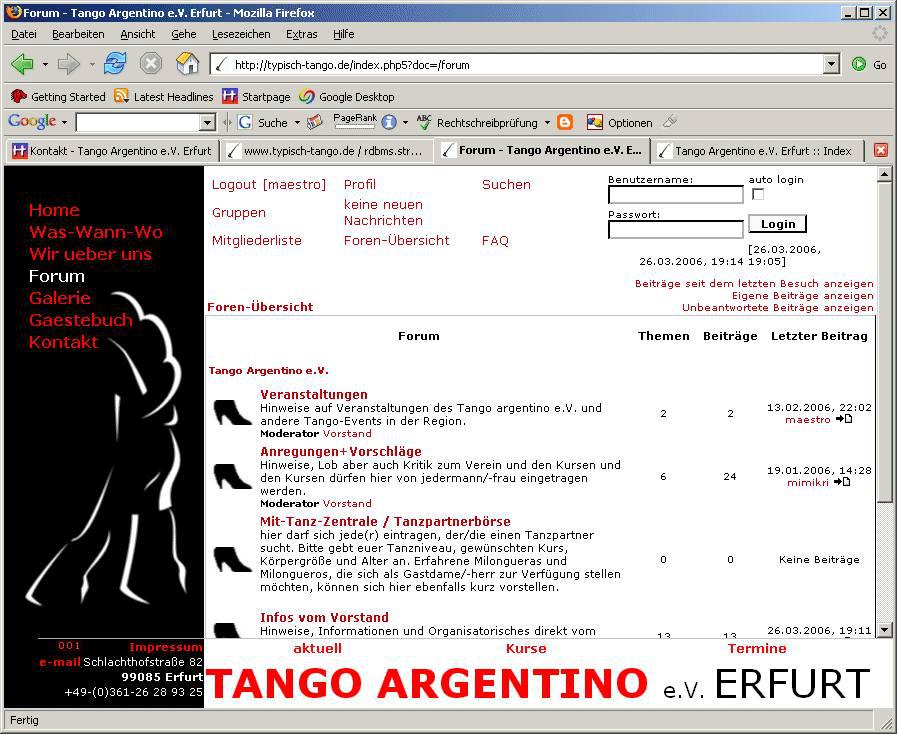Image resolution: width=897 pixels, height=734 pixels.
Task: Expand the URL address bar dropdown
Action: coord(831,64)
